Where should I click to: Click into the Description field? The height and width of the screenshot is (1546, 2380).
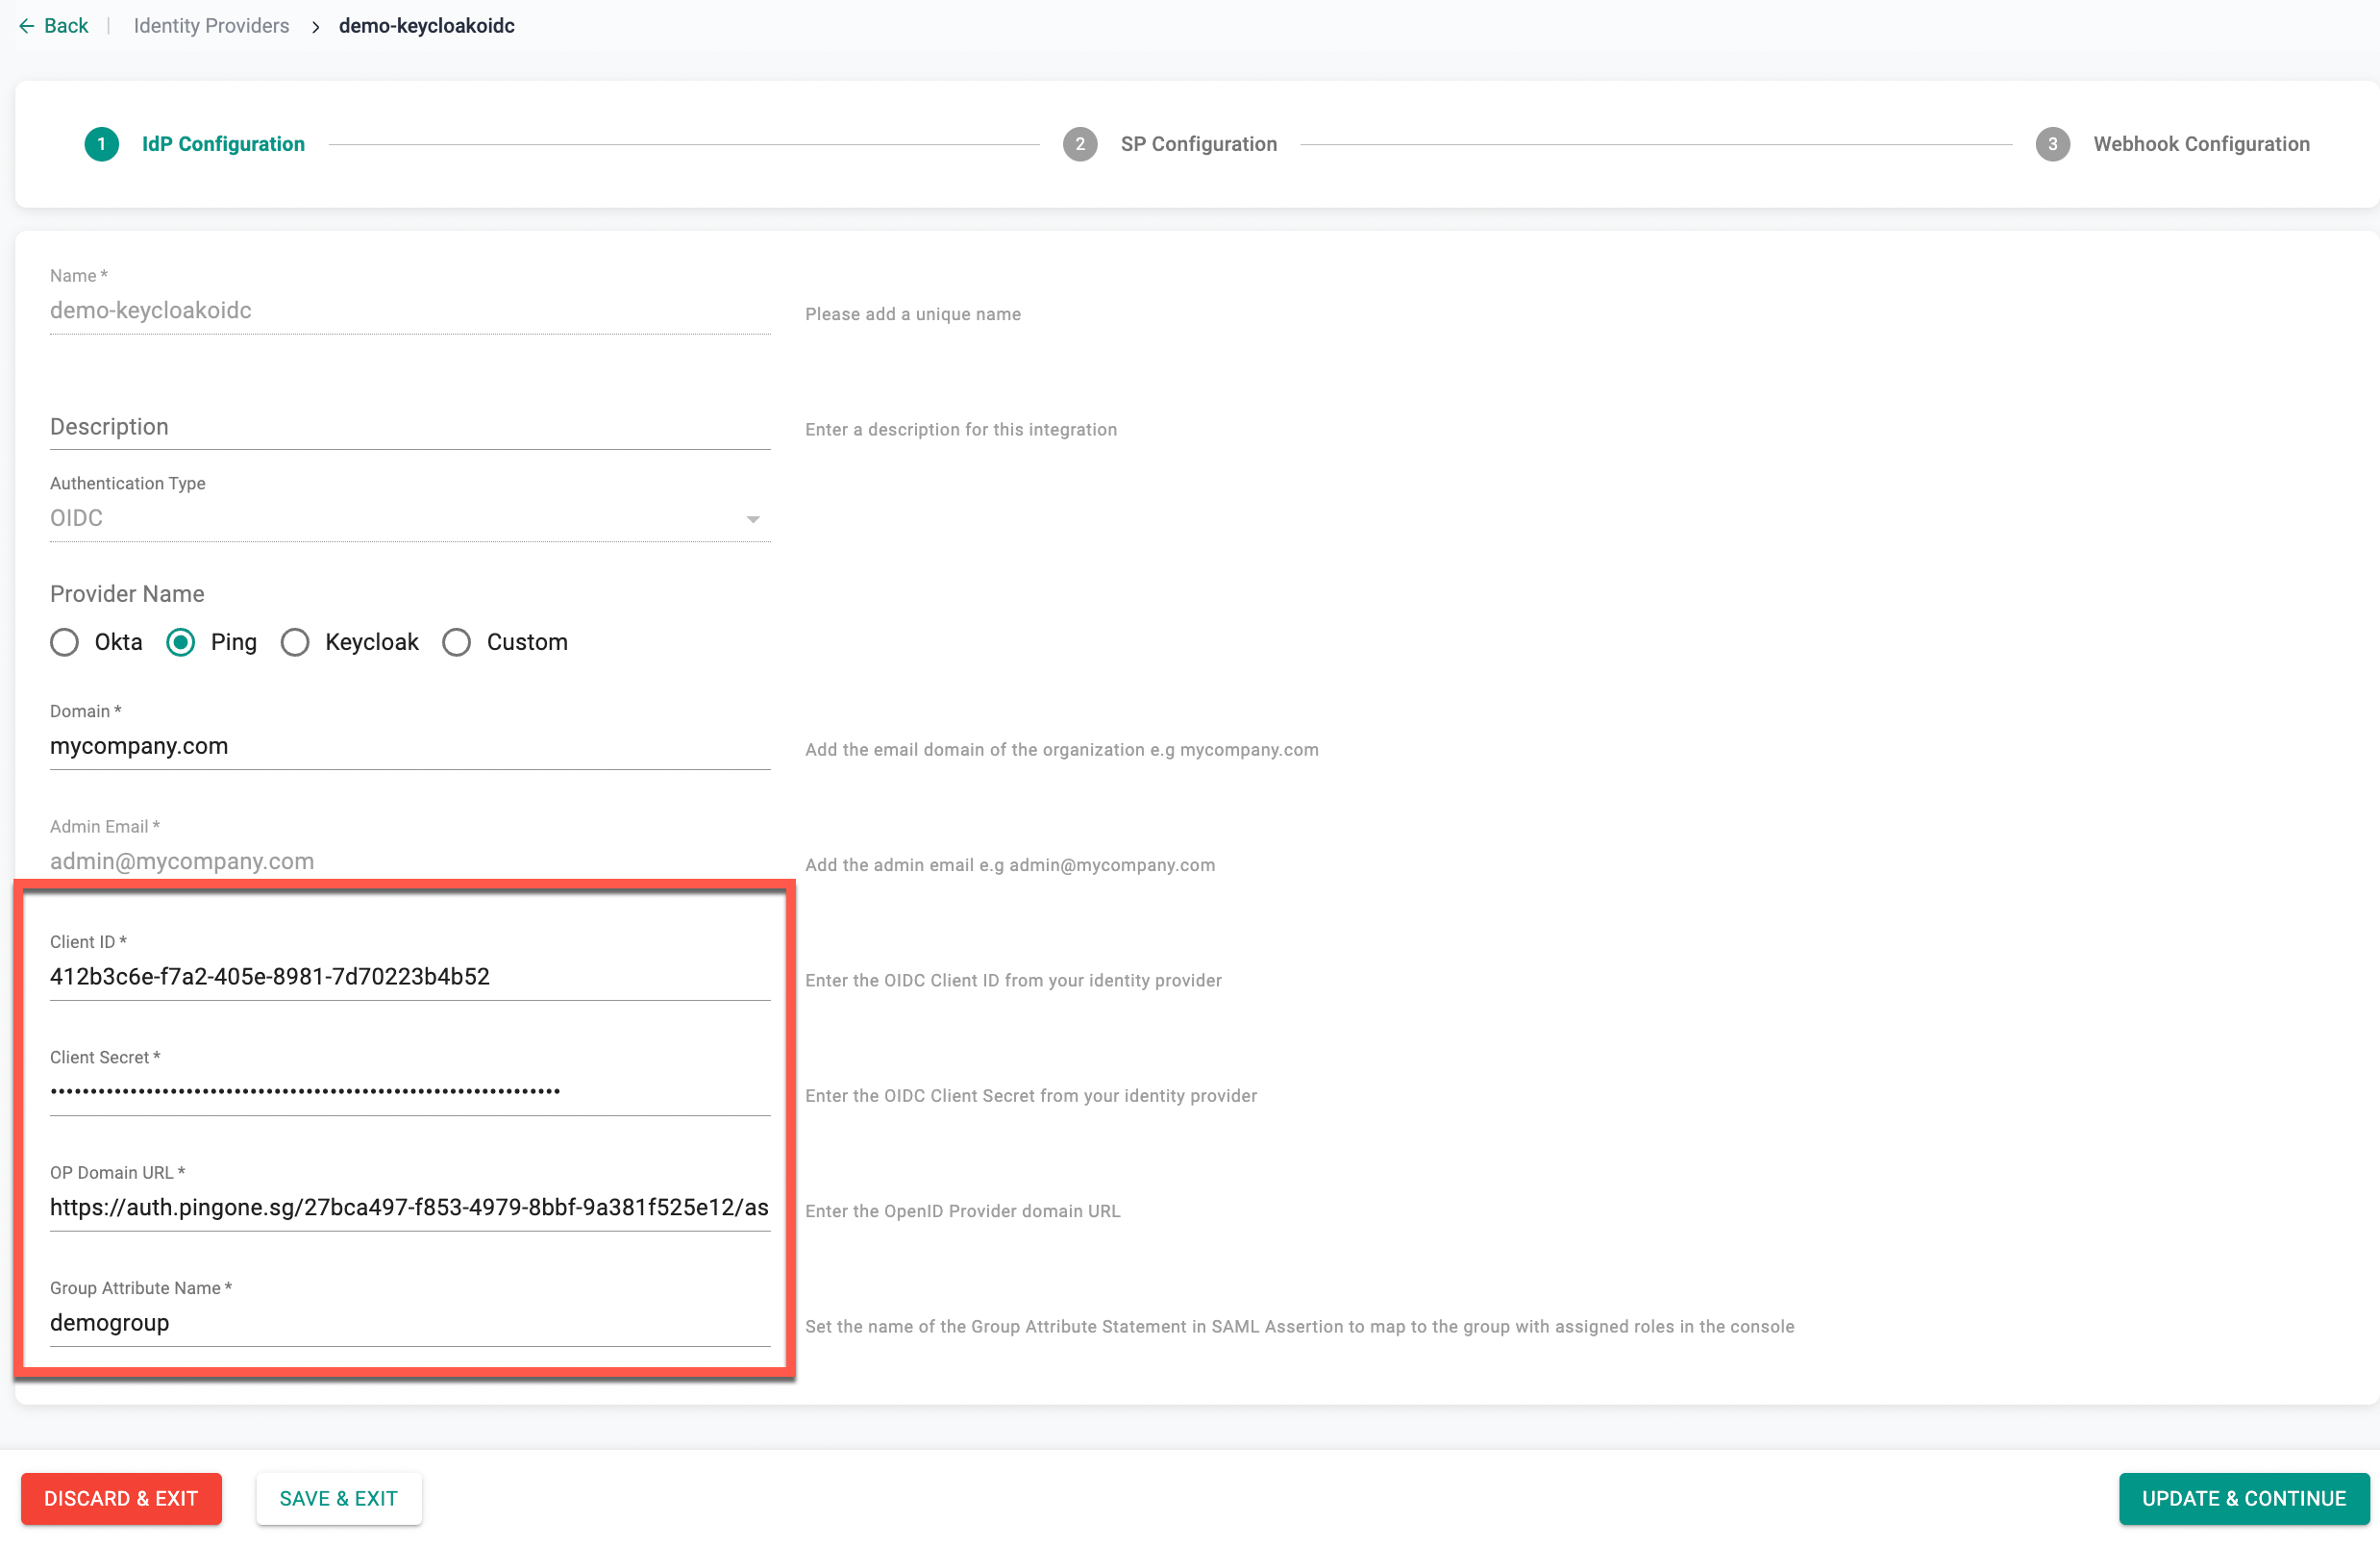click(409, 427)
